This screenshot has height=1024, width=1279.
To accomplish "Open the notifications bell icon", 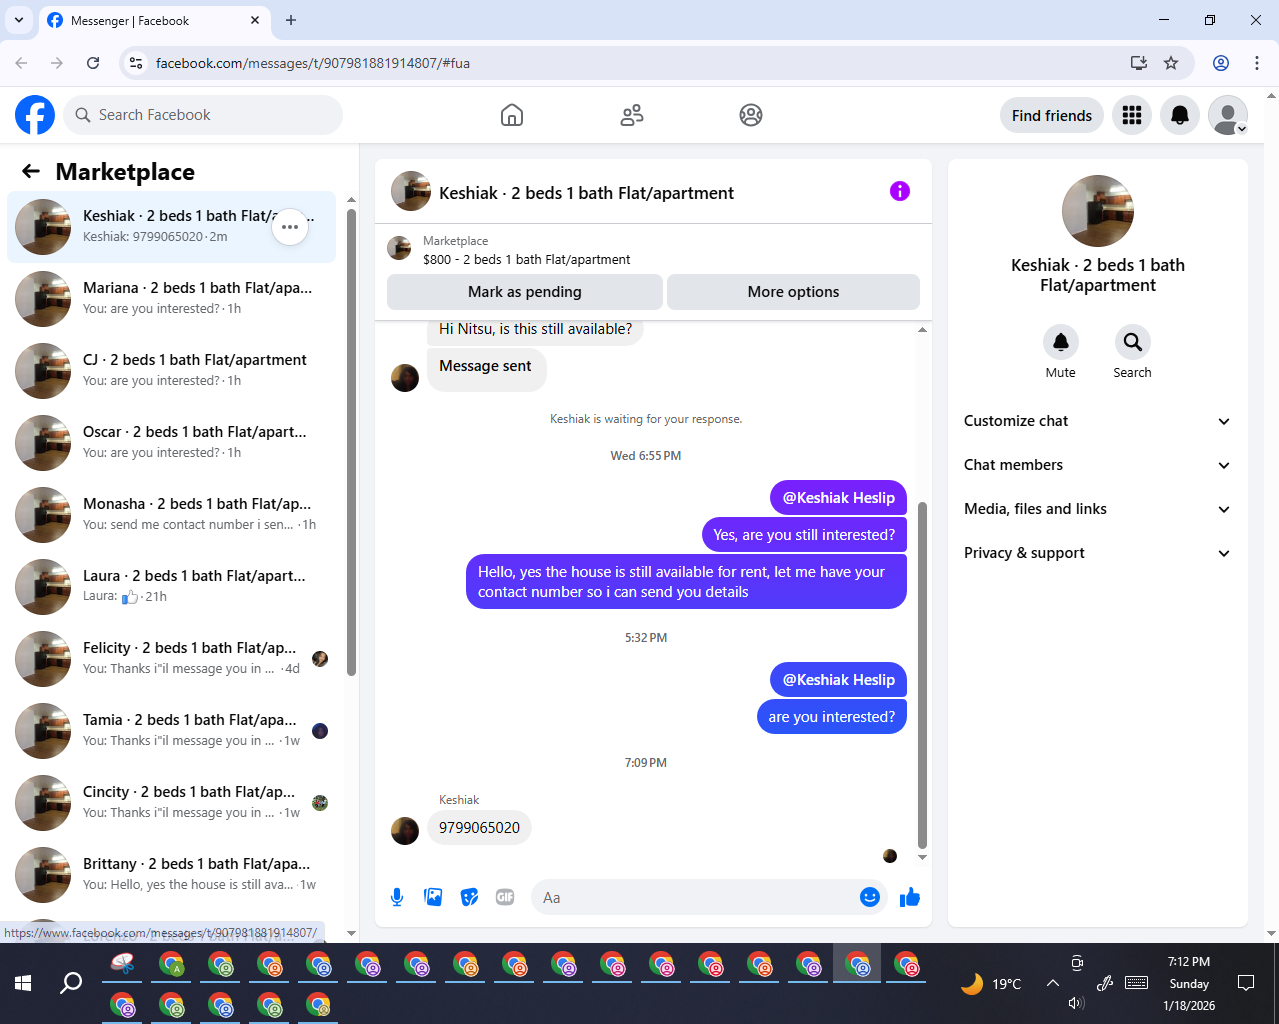I will tap(1180, 115).
